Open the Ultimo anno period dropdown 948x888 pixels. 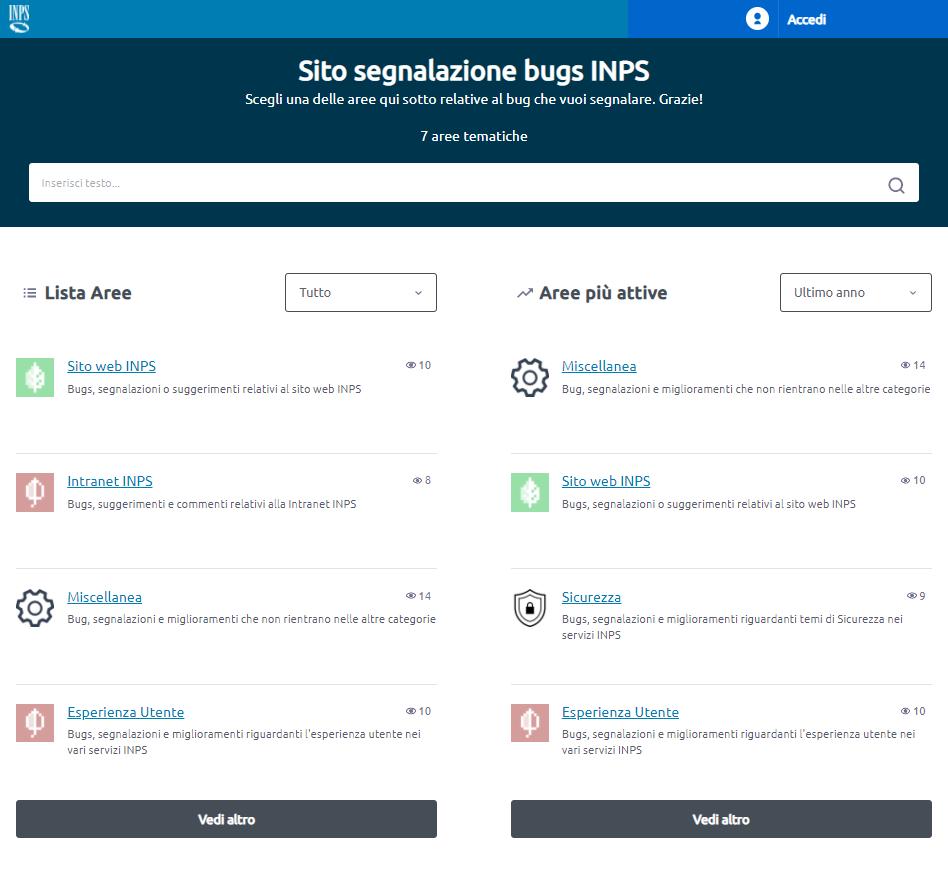(x=855, y=293)
